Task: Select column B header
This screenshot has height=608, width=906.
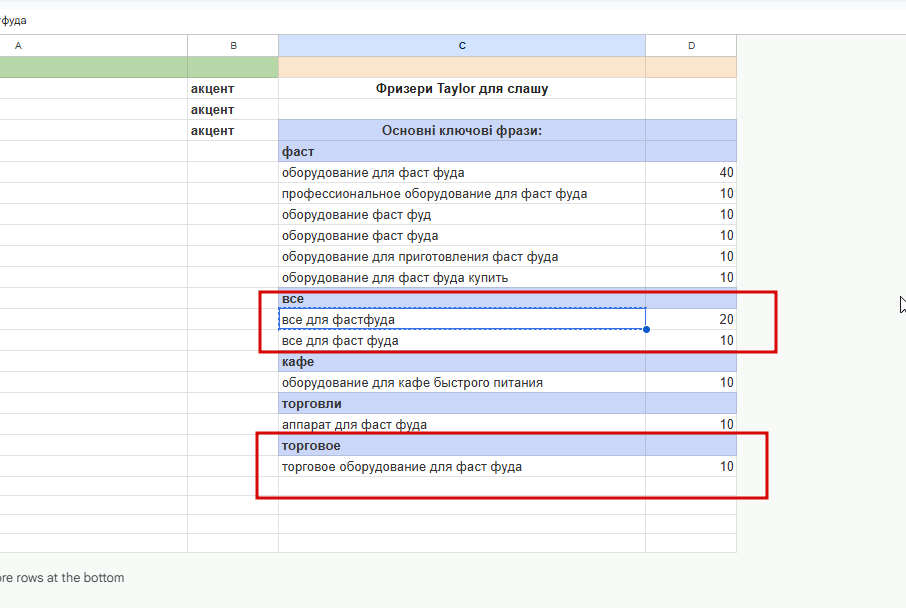Action: coord(233,46)
